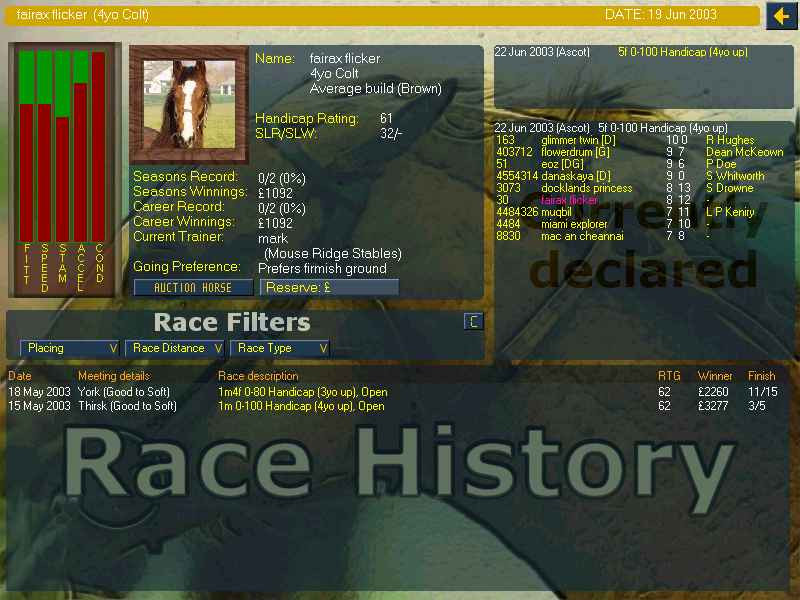Select runner mac an cheannai
800x600 pixels.
(582, 236)
